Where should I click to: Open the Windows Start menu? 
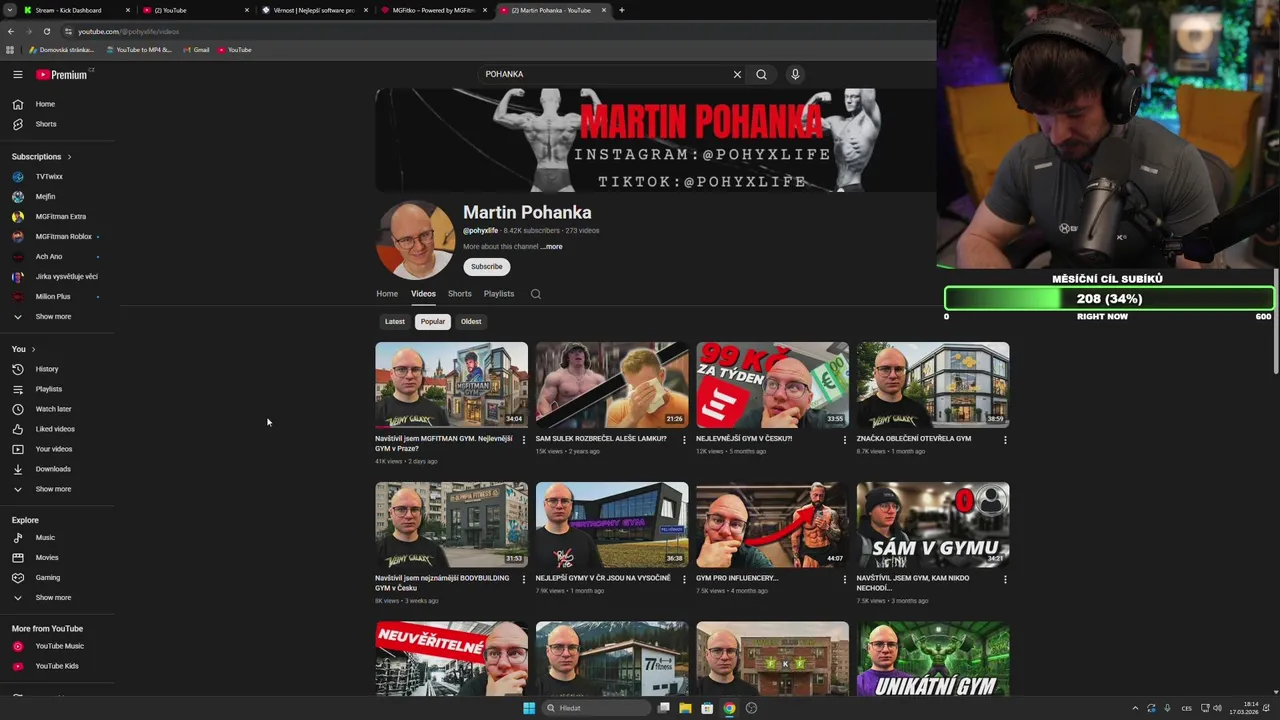pos(529,708)
